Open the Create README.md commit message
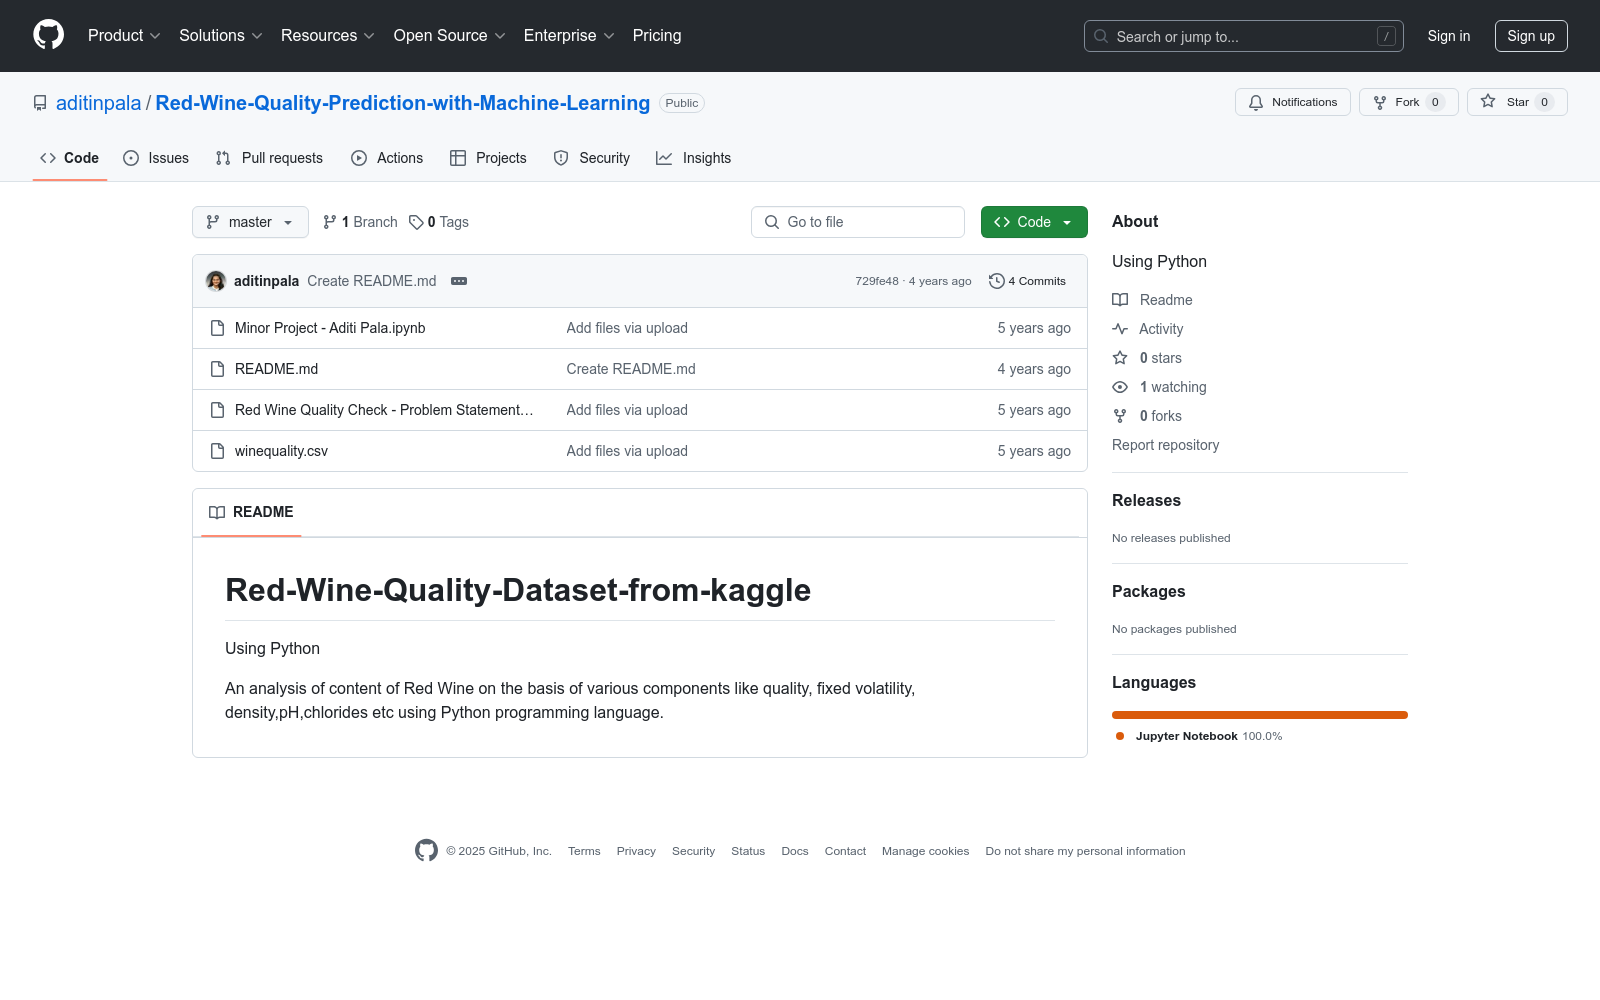The image size is (1600, 1000). (x=372, y=281)
